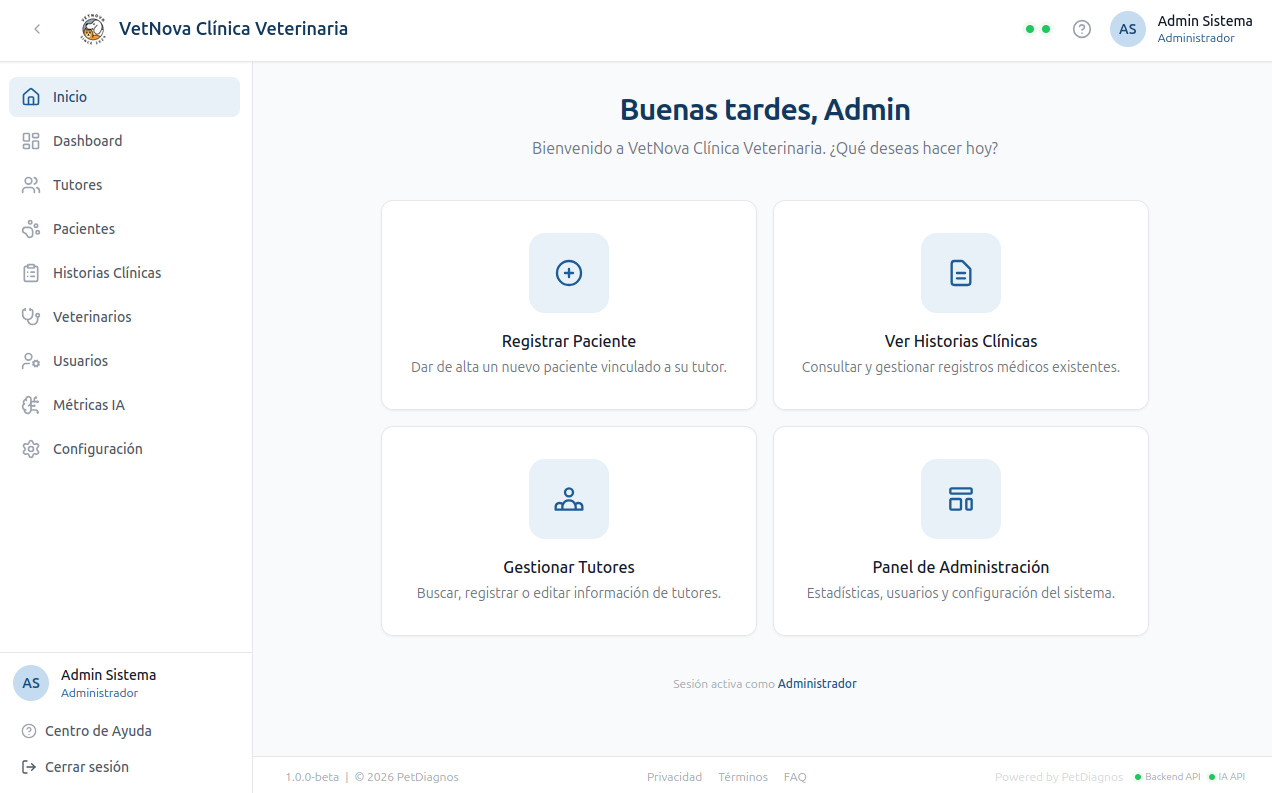
Task: Click the layout icon on Panel de Administración
Action: point(961,499)
